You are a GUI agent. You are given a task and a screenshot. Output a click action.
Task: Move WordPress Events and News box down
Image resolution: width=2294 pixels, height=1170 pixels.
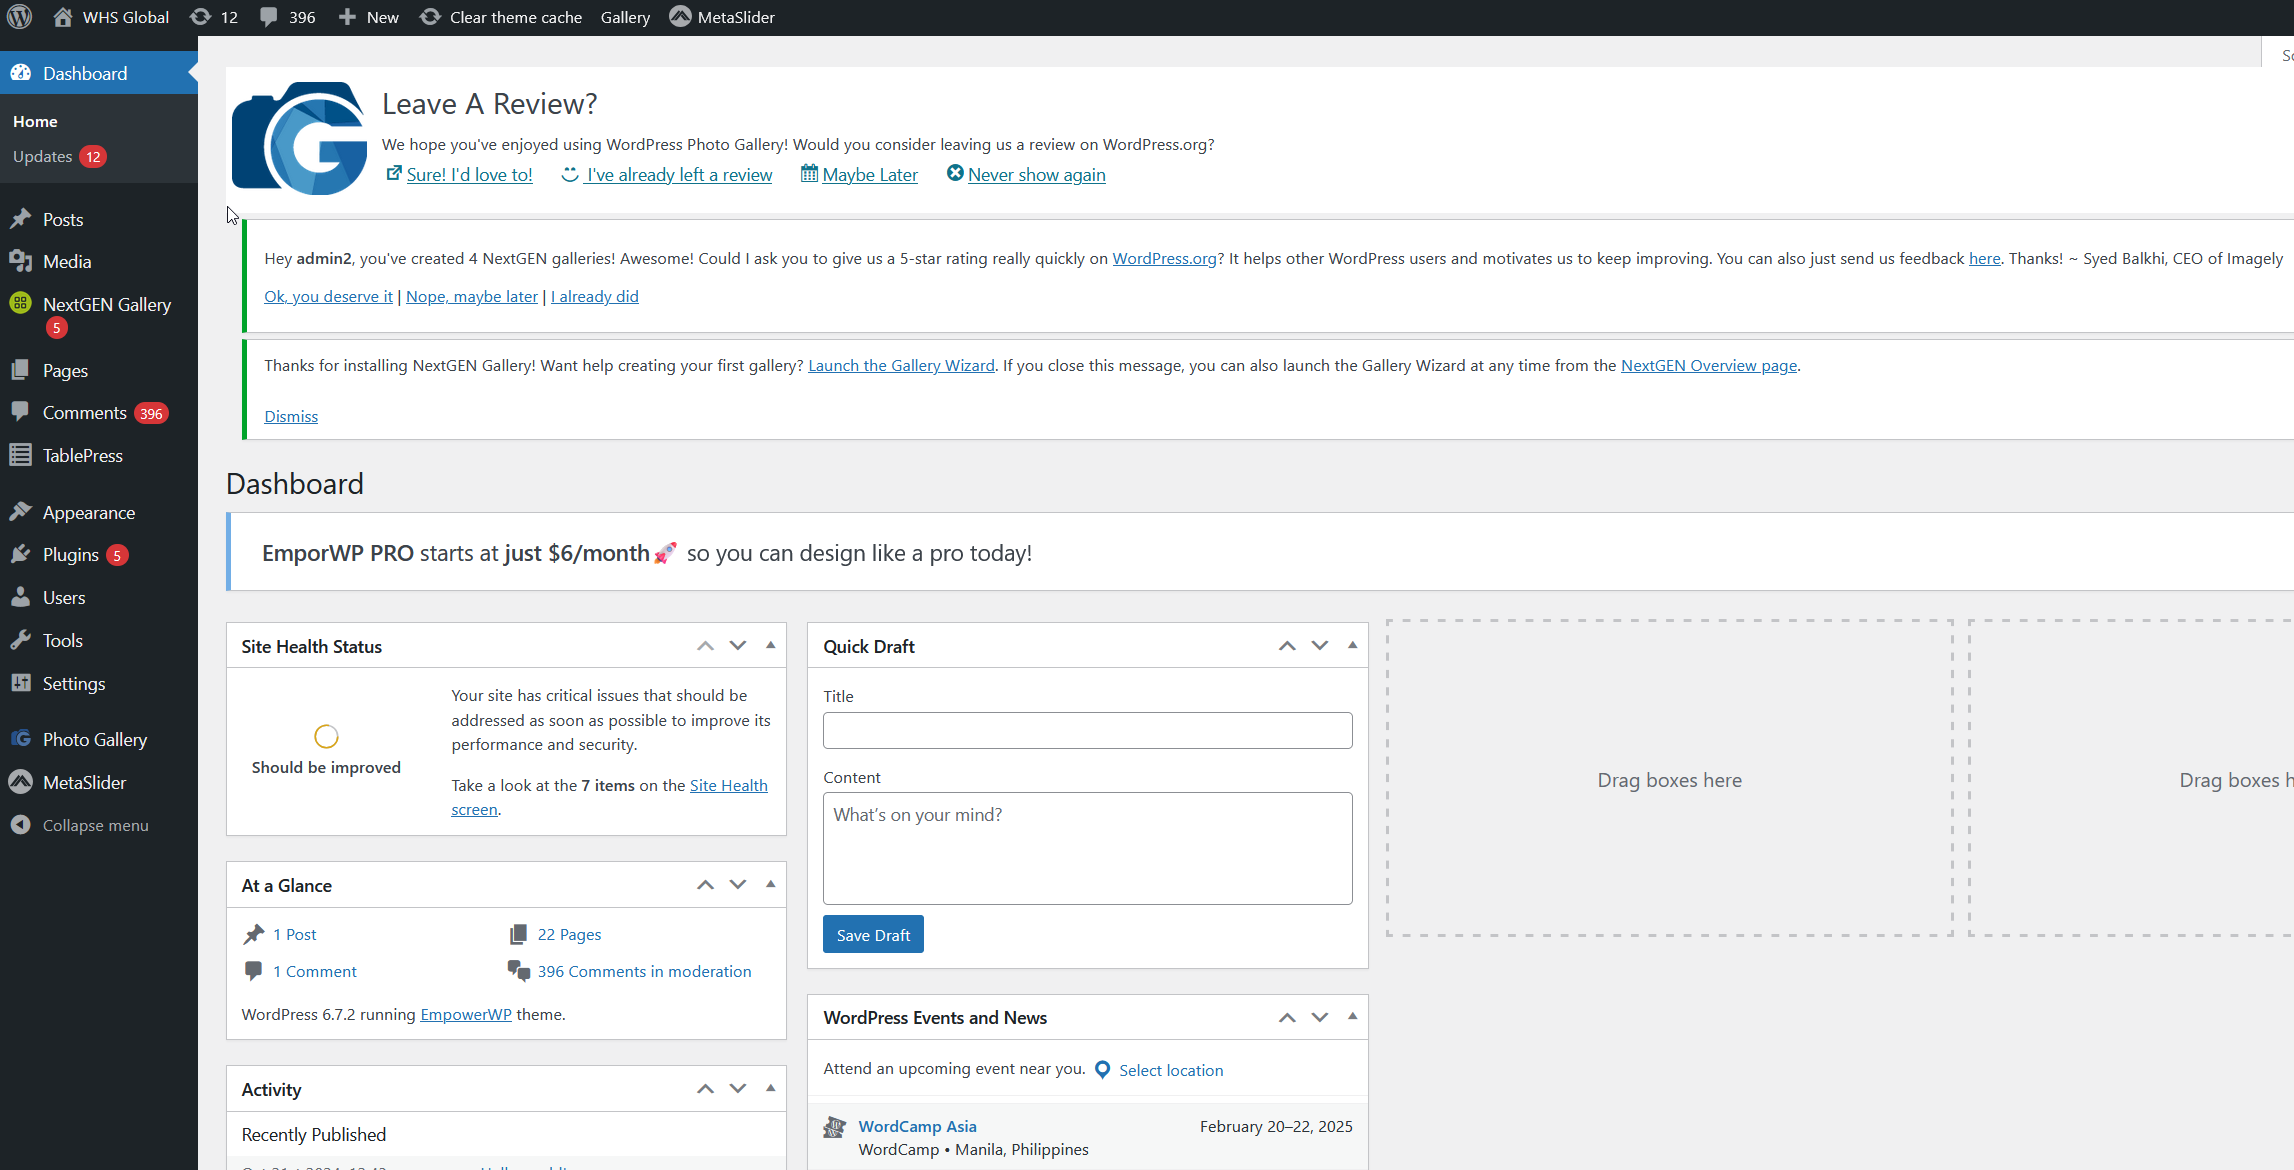pyautogui.click(x=1320, y=1017)
